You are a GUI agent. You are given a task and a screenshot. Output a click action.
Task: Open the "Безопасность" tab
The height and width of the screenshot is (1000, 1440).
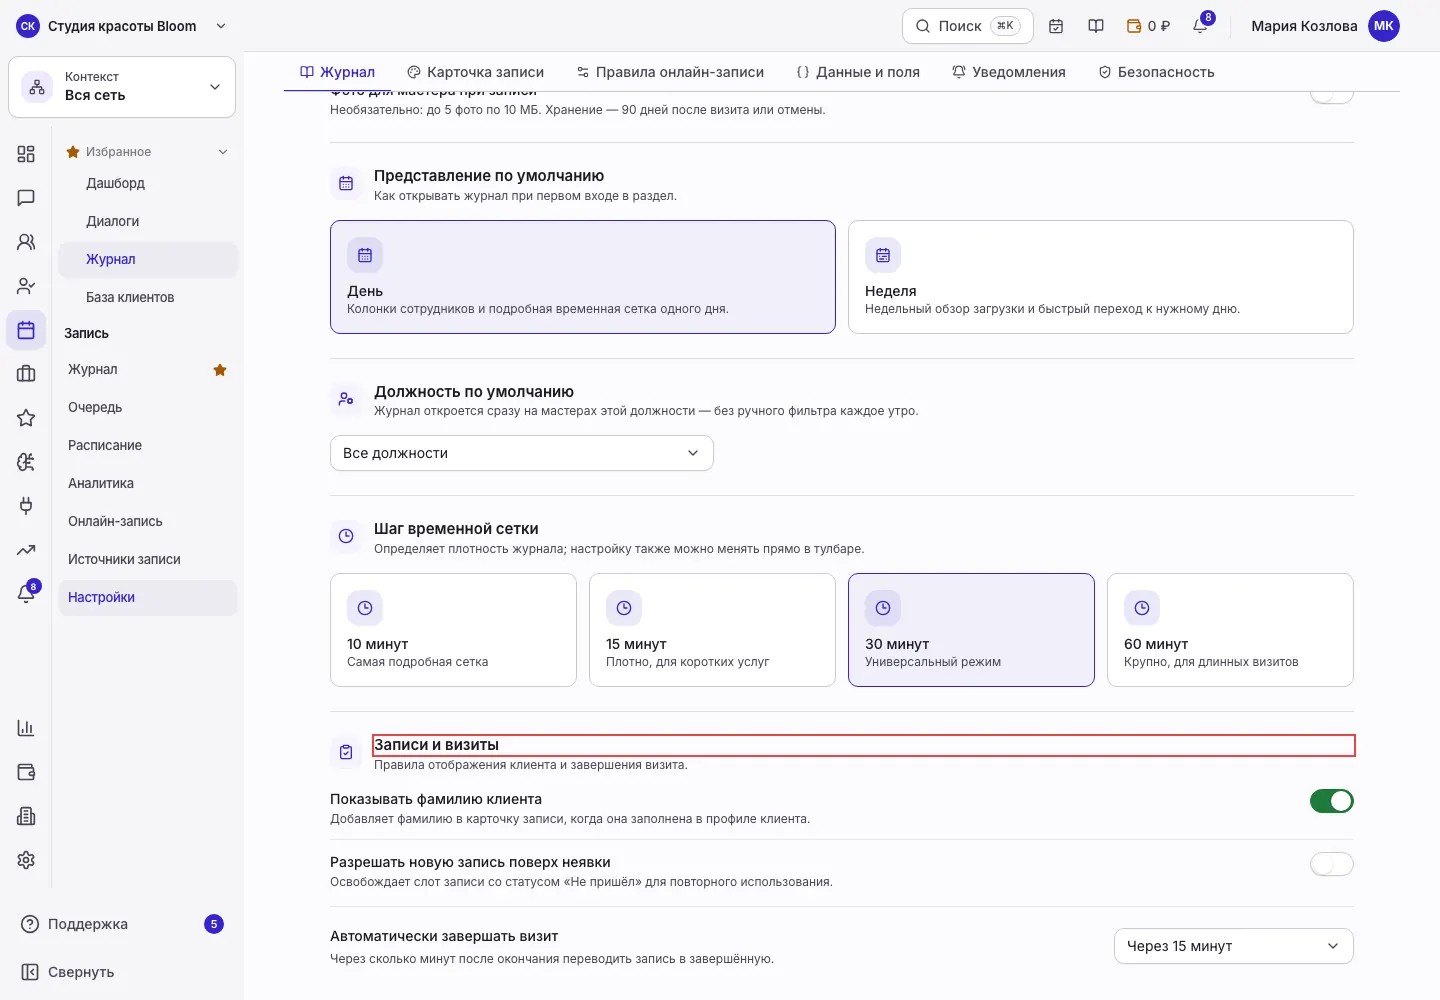(x=1156, y=72)
